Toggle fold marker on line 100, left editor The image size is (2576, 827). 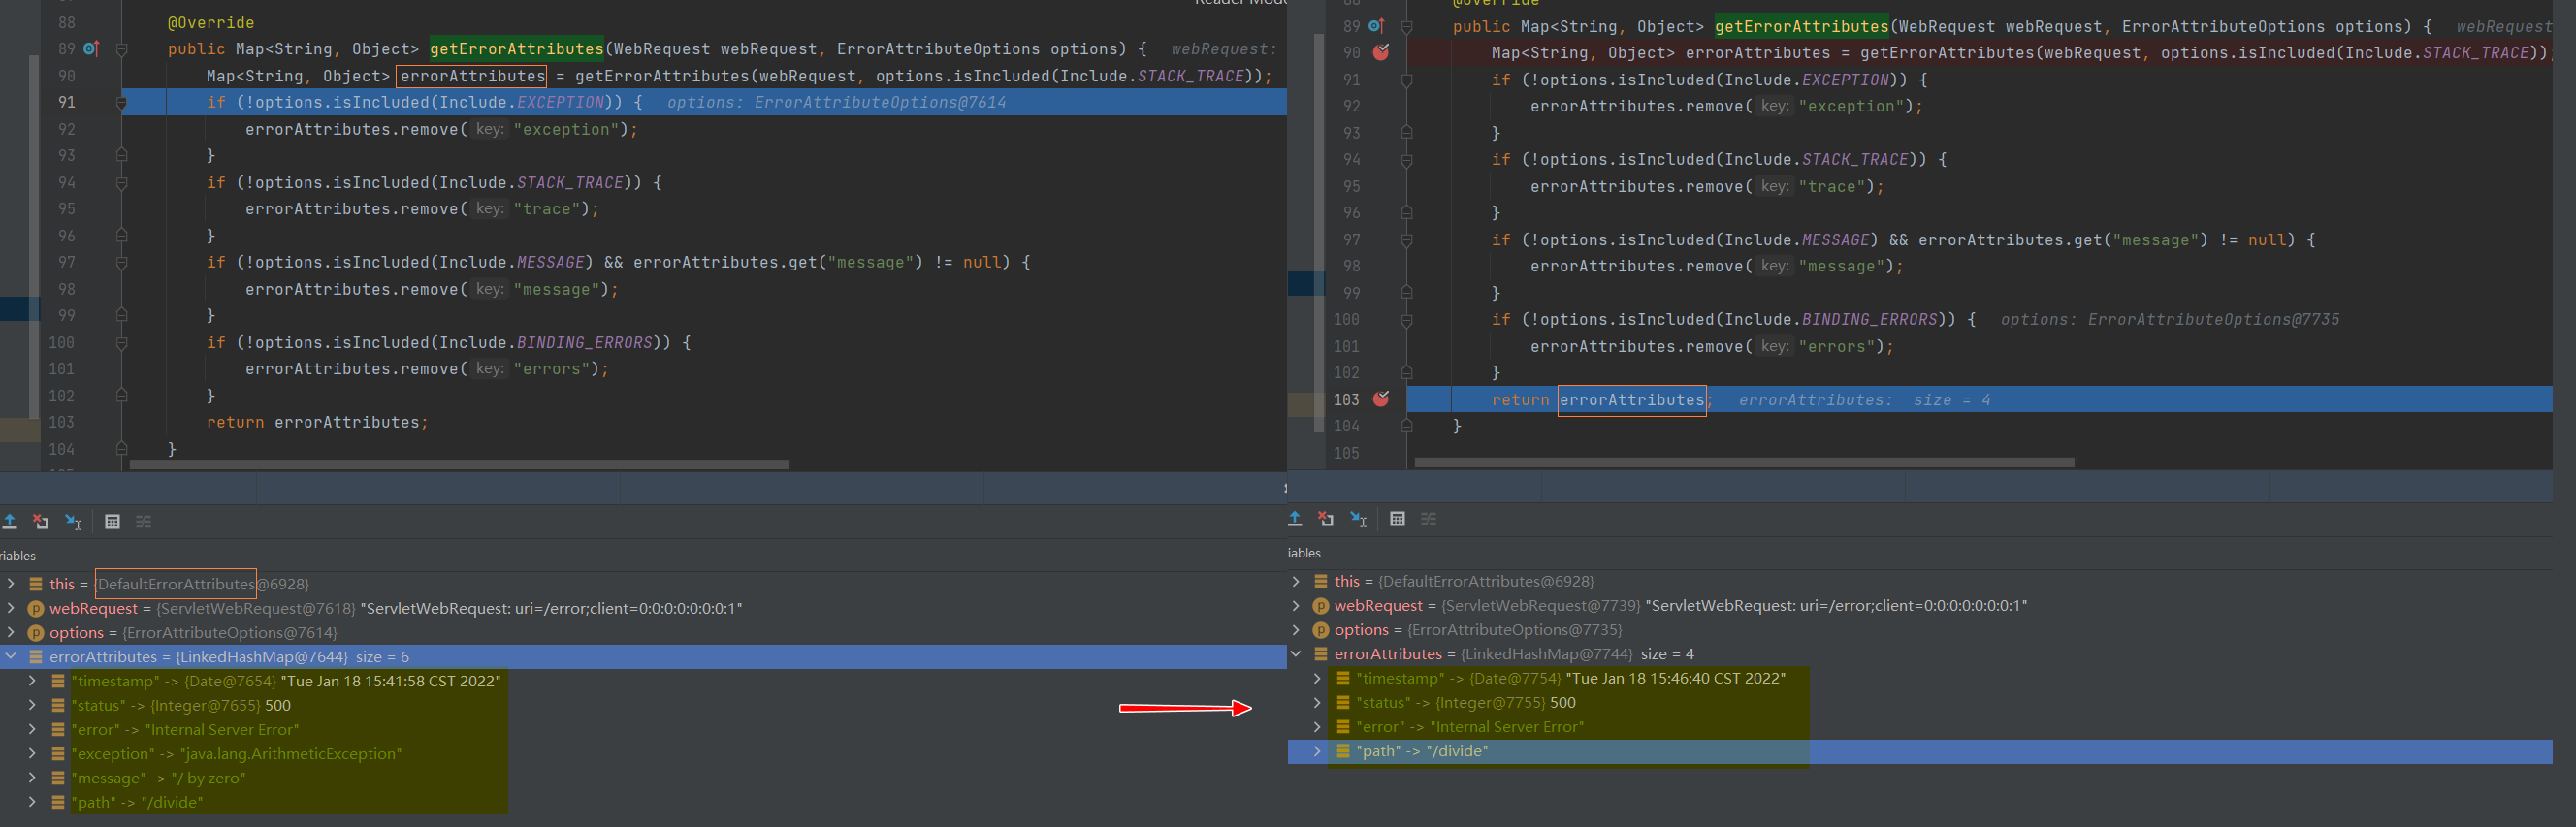pos(122,342)
